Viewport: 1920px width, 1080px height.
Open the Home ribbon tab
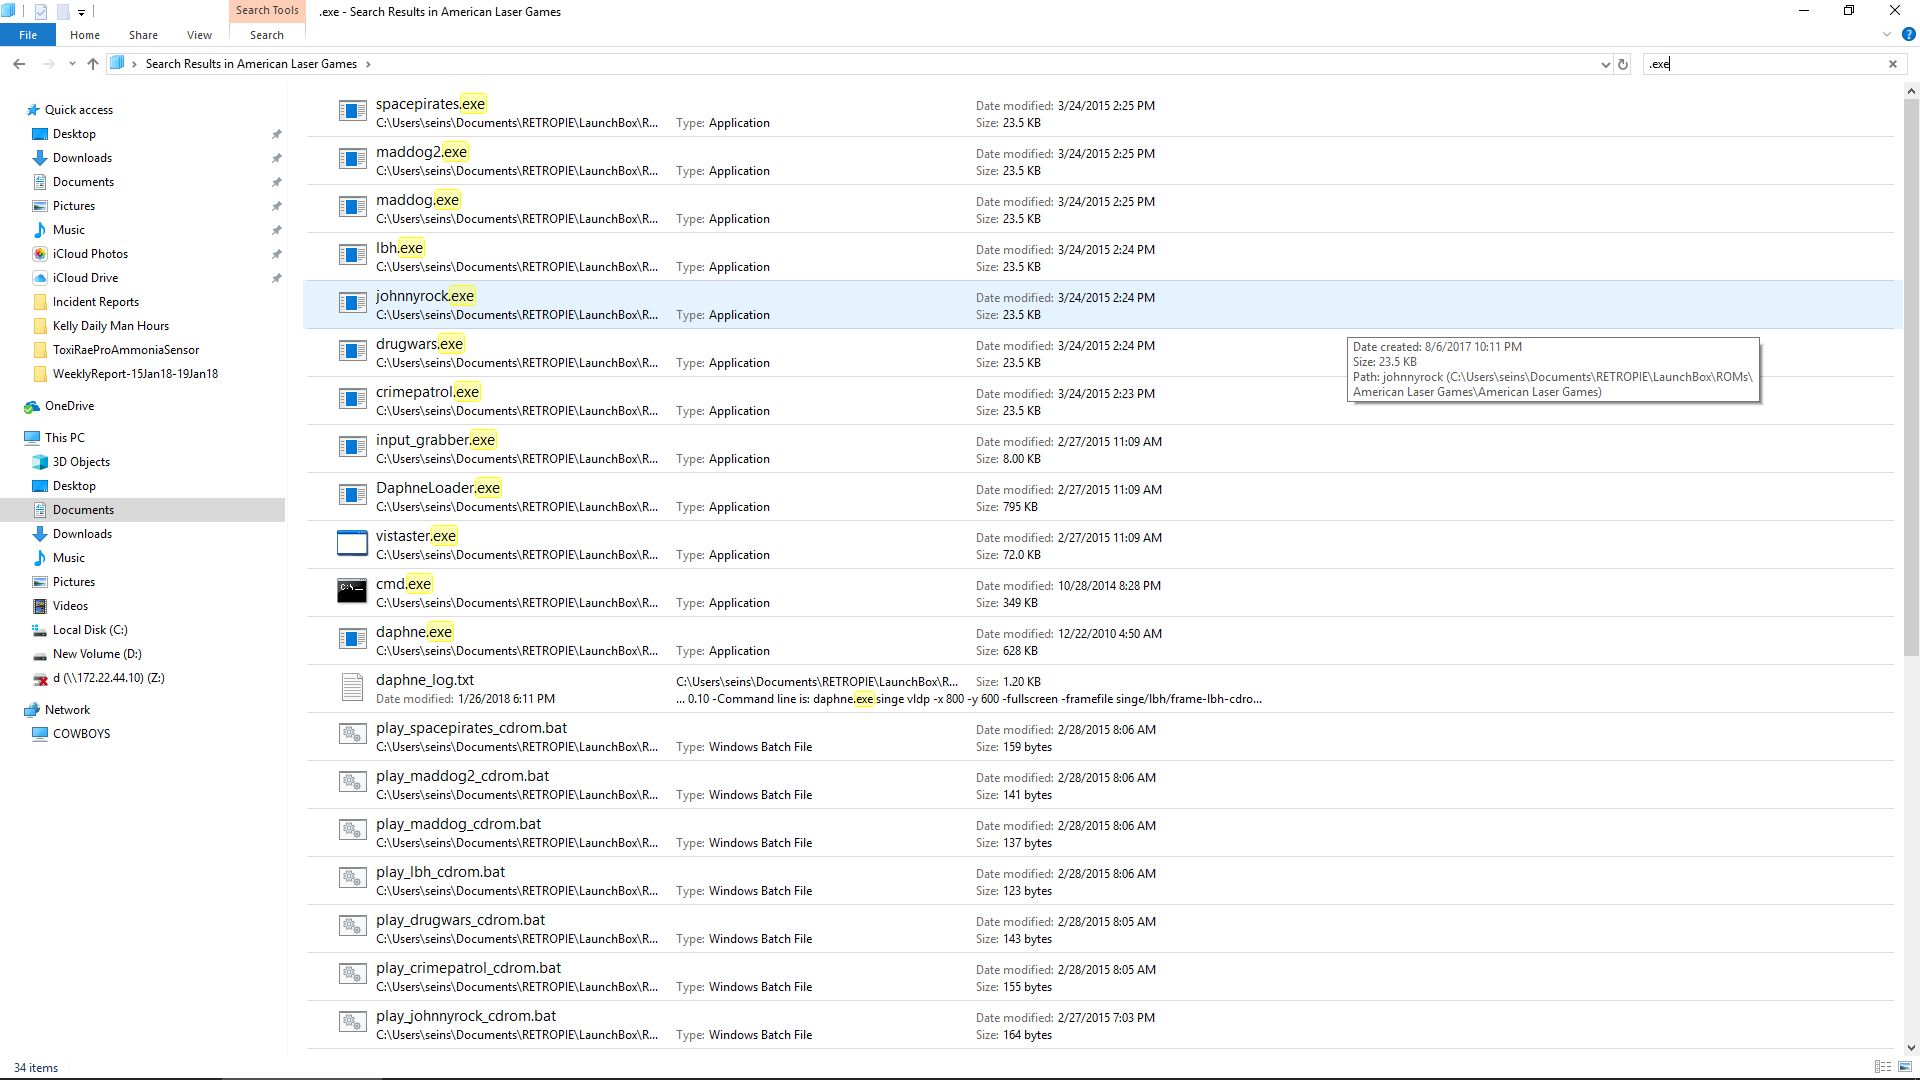[x=84, y=35]
